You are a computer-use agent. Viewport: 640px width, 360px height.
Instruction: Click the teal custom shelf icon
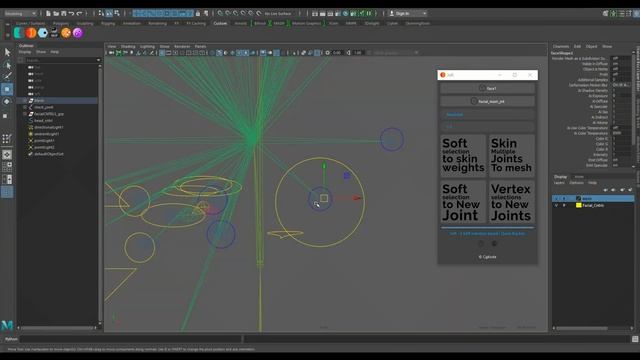pos(18,33)
